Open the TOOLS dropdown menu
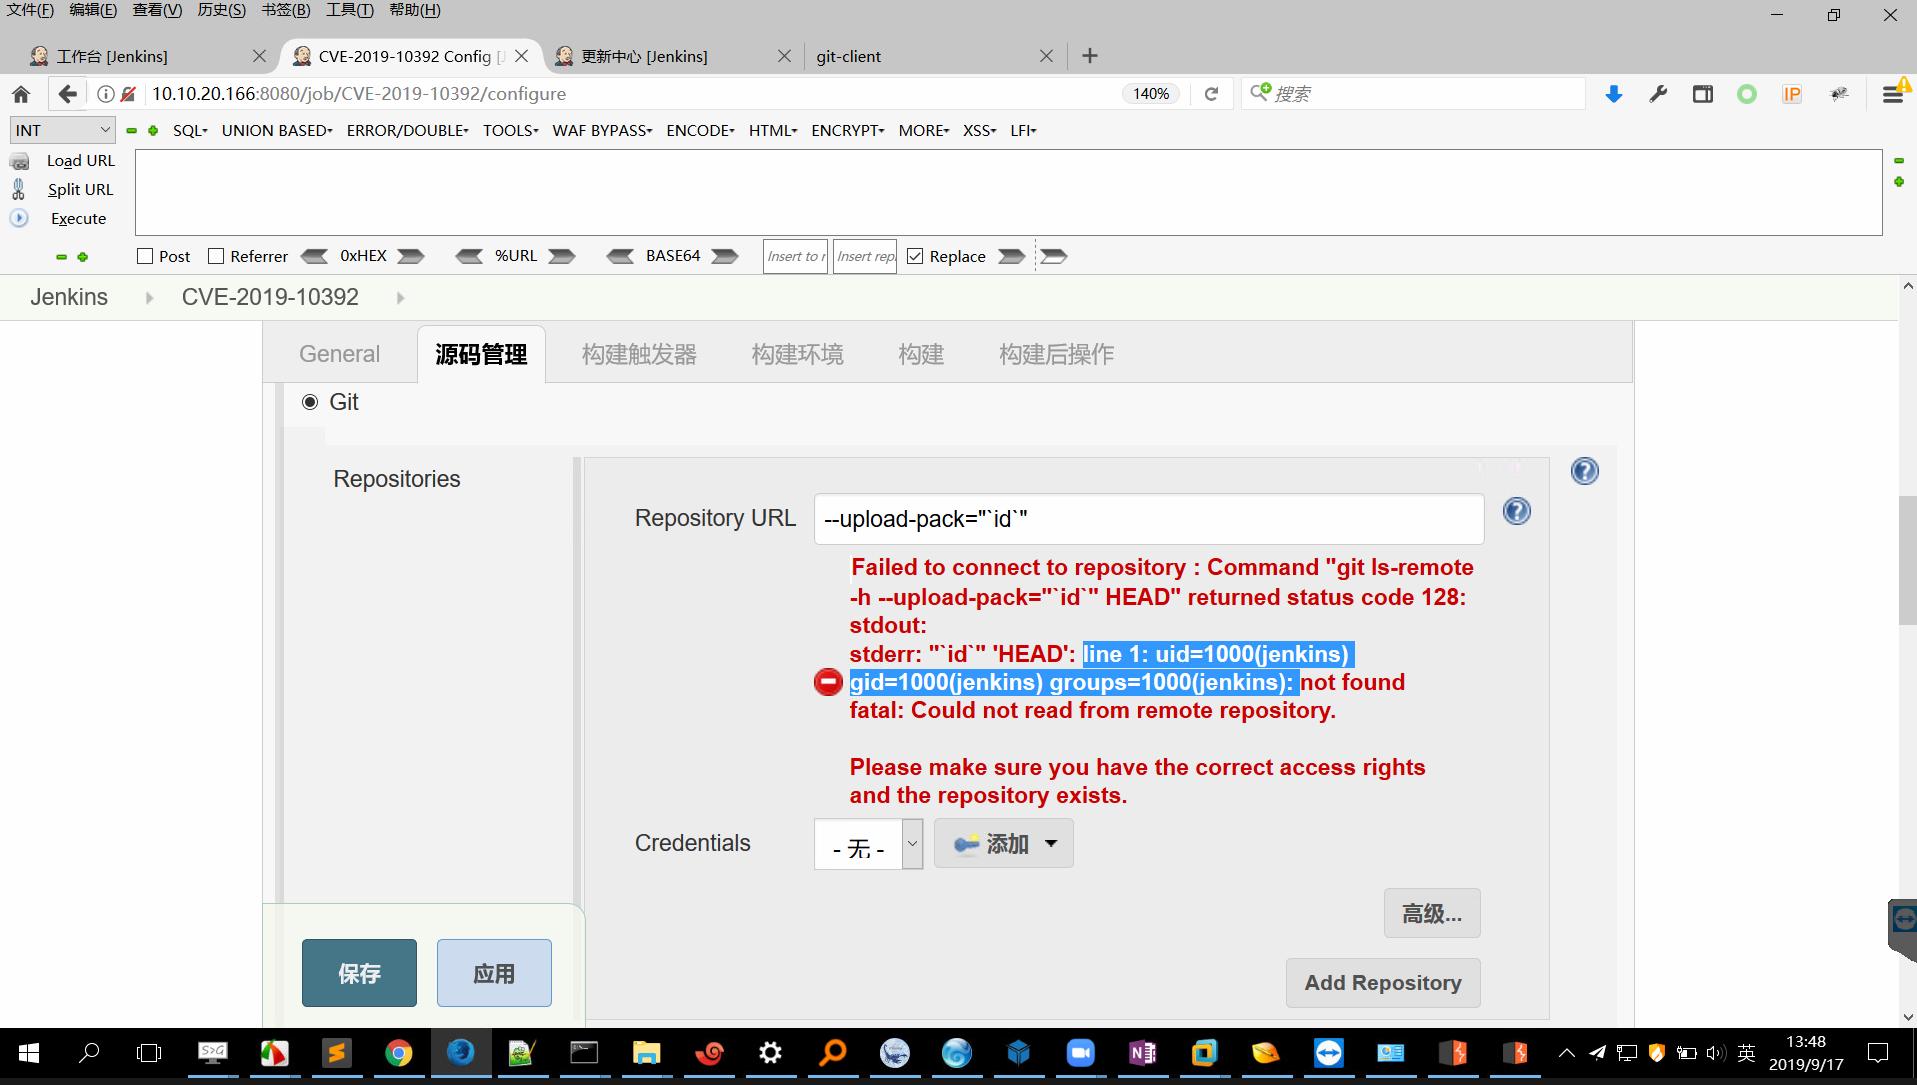 point(510,130)
